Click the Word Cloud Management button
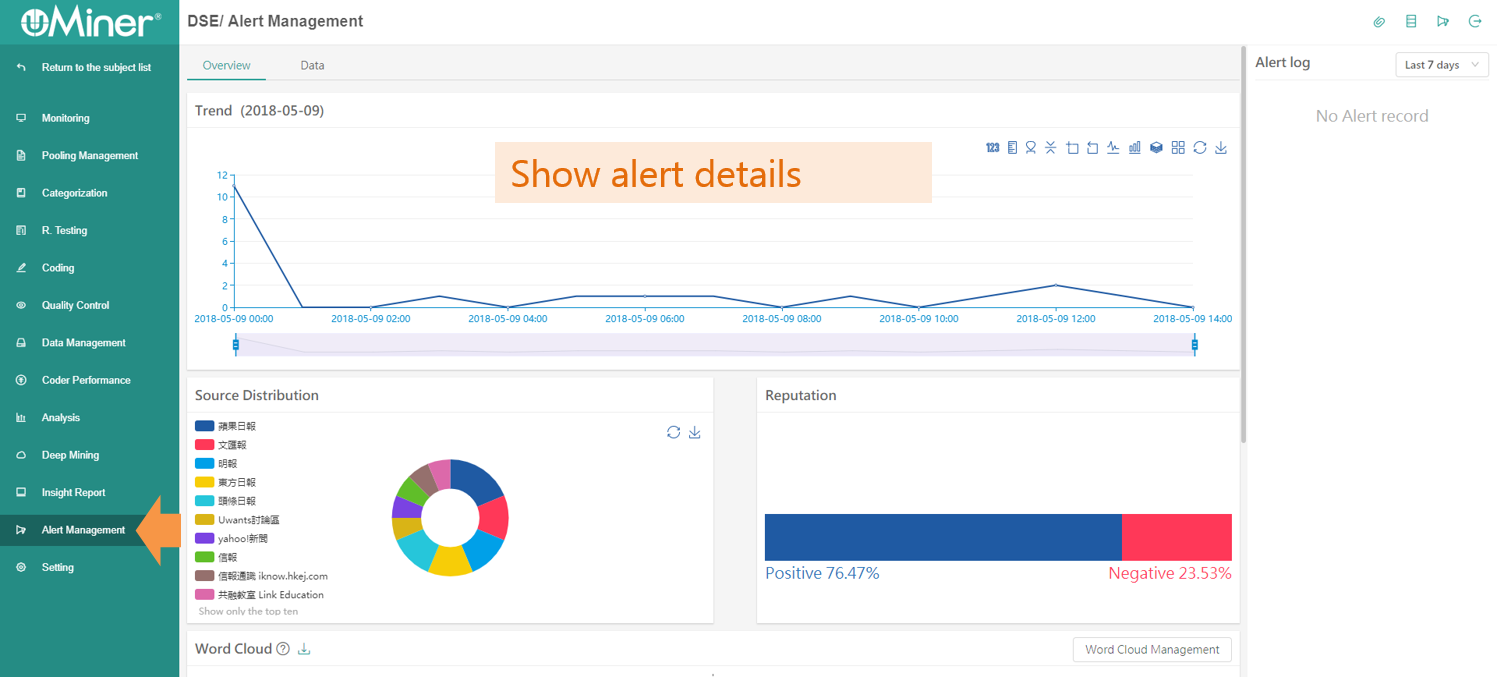Screen dimensions: 1497x677 (x=1151, y=649)
